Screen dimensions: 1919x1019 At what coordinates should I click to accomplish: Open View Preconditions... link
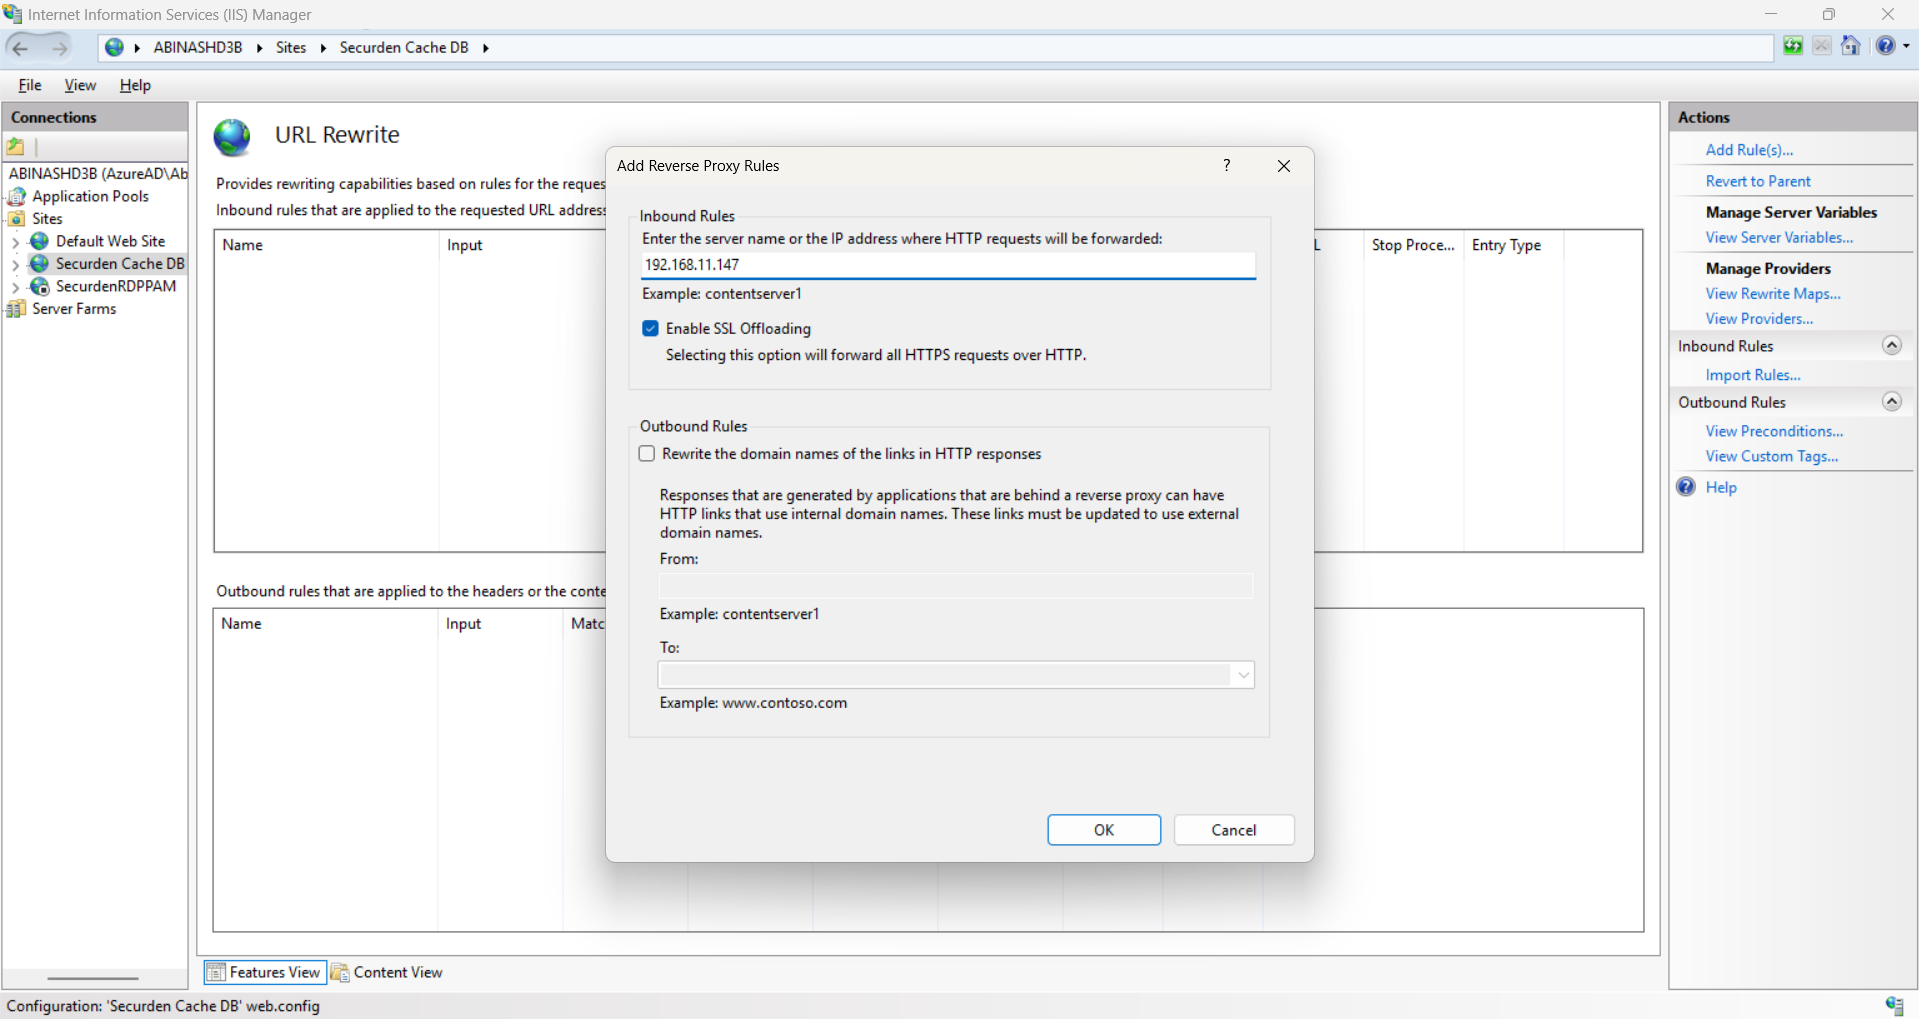1774,431
